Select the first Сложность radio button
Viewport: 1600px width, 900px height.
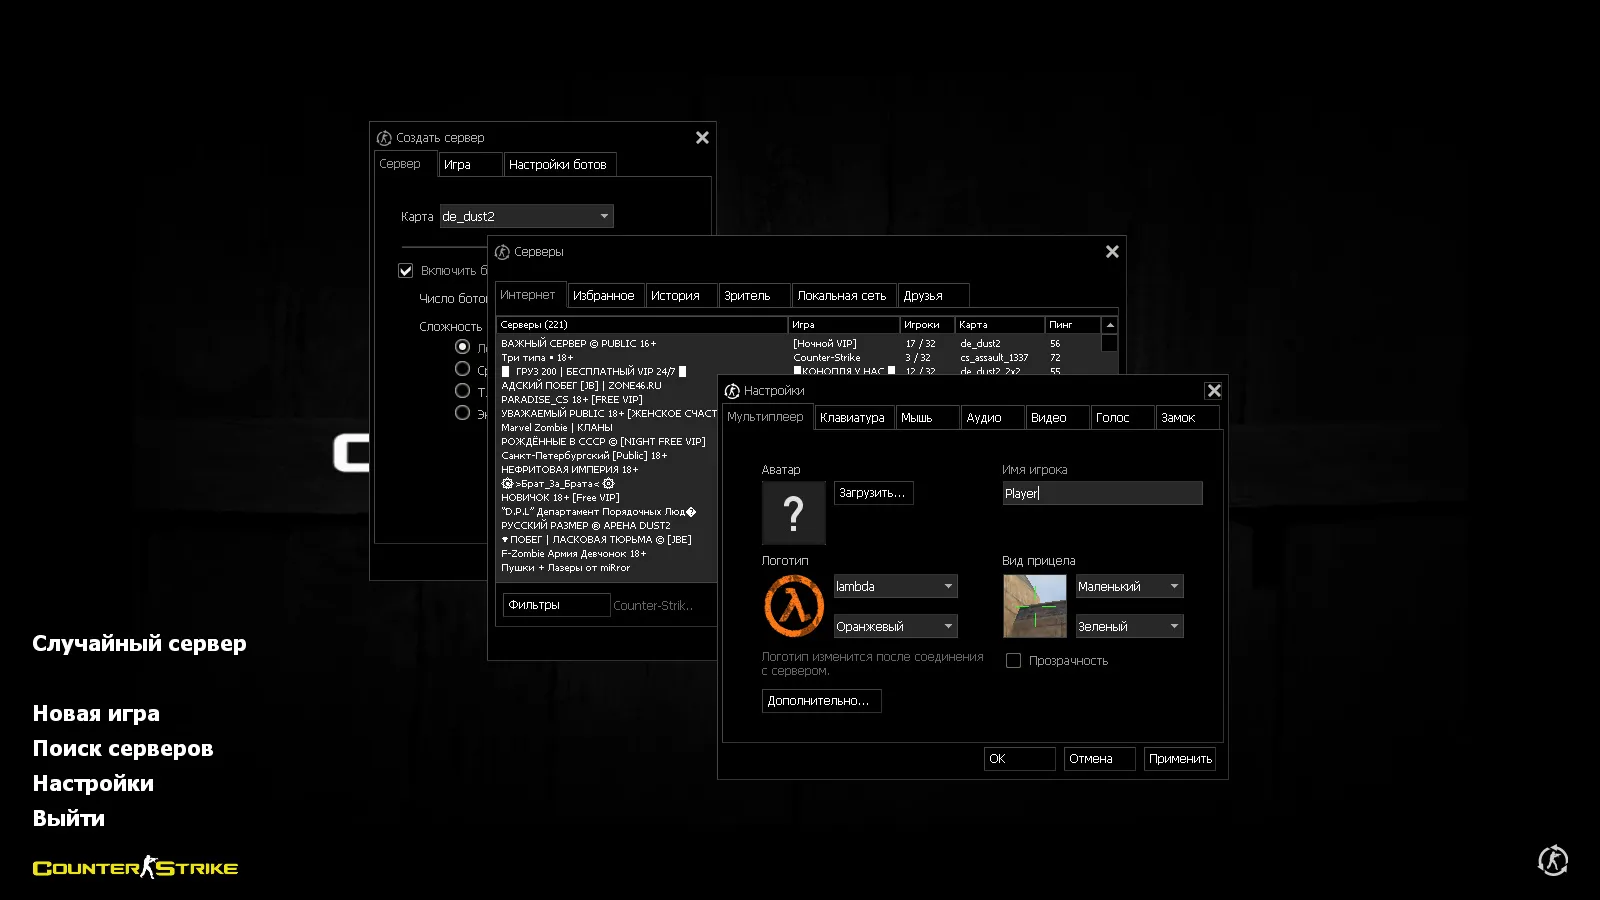tap(462, 346)
